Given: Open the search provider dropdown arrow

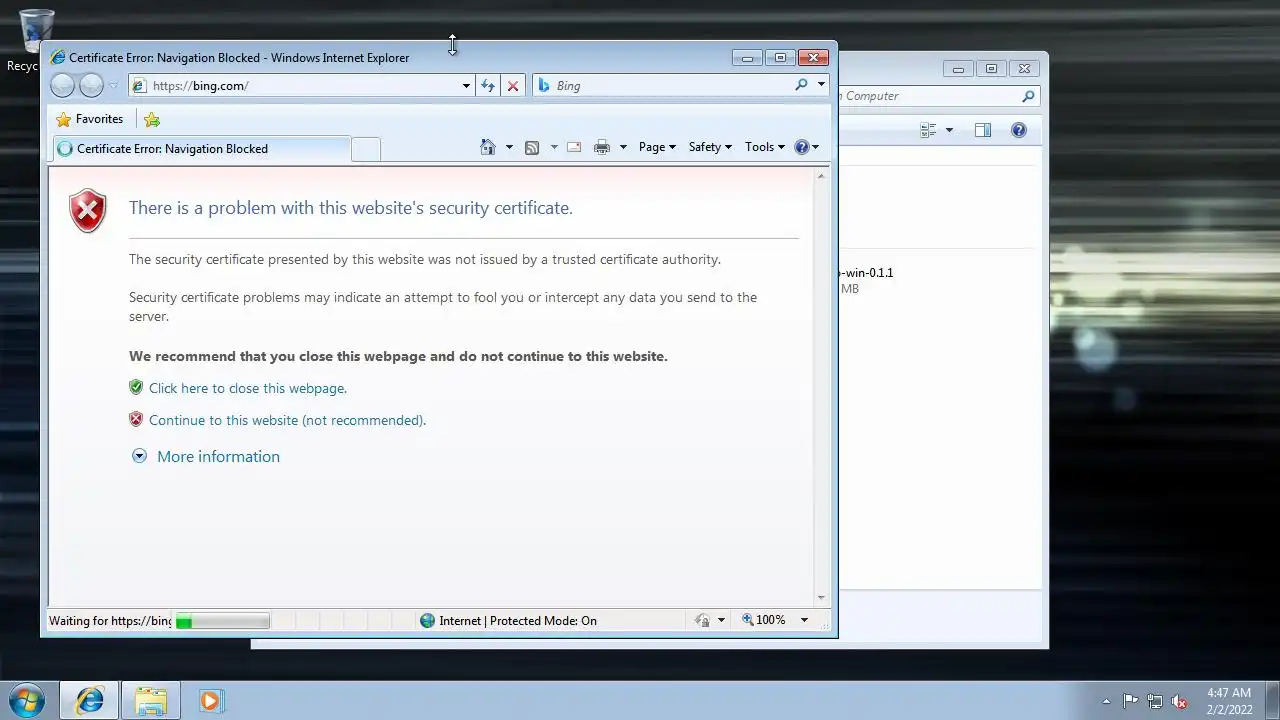Looking at the screenshot, I should [x=821, y=85].
